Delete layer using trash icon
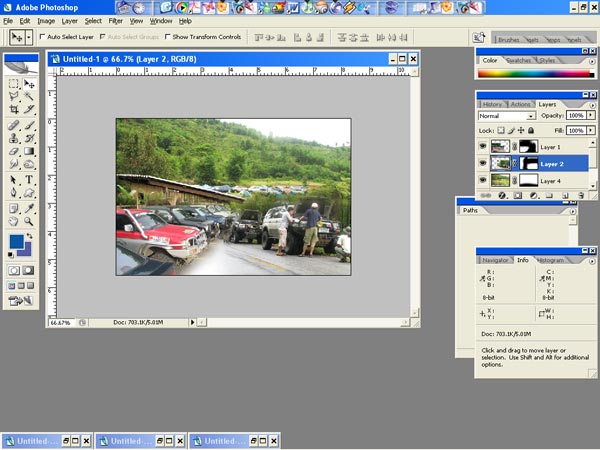 point(583,196)
